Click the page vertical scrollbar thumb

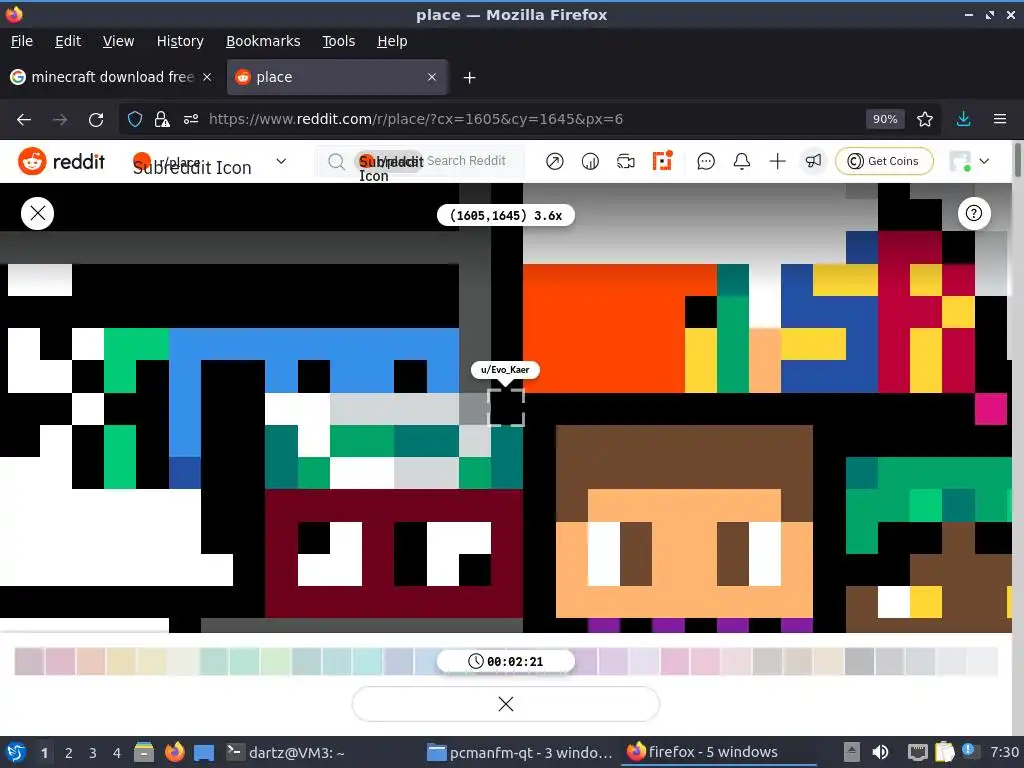pyautogui.click(x=1017, y=159)
